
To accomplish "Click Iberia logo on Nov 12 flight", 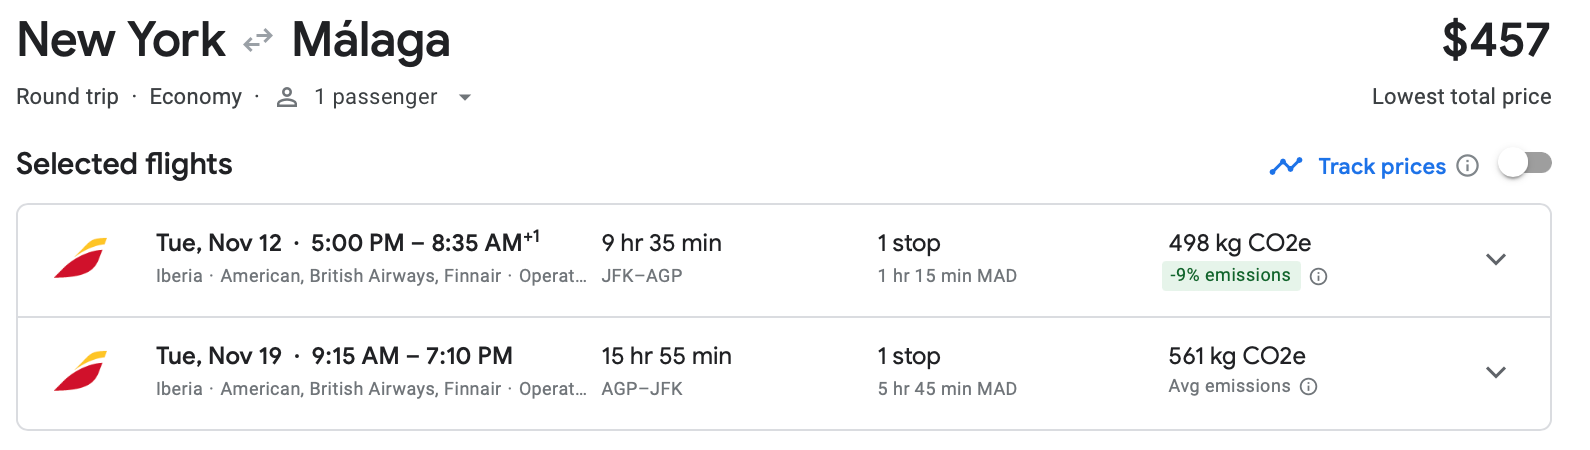I will pyautogui.click(x=80, y=258).
